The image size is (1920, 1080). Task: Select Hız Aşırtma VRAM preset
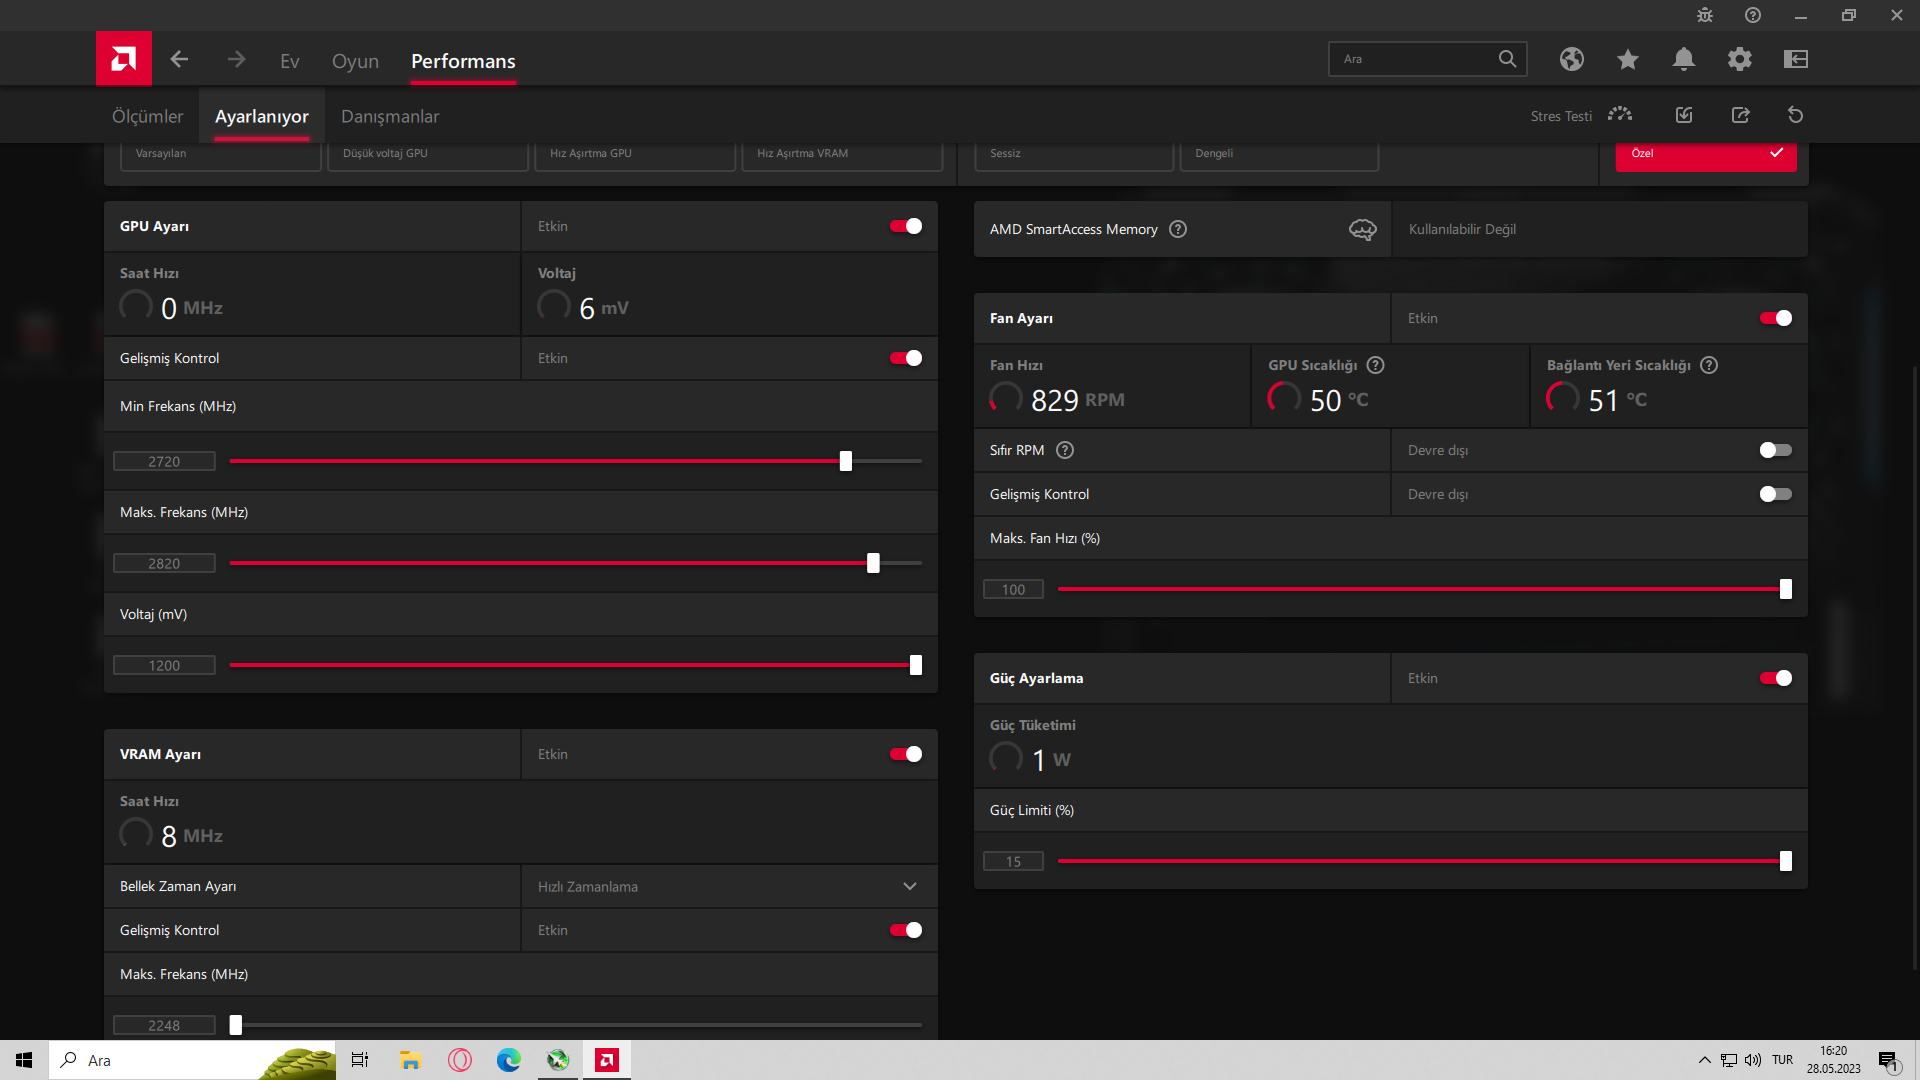point(842,155)
